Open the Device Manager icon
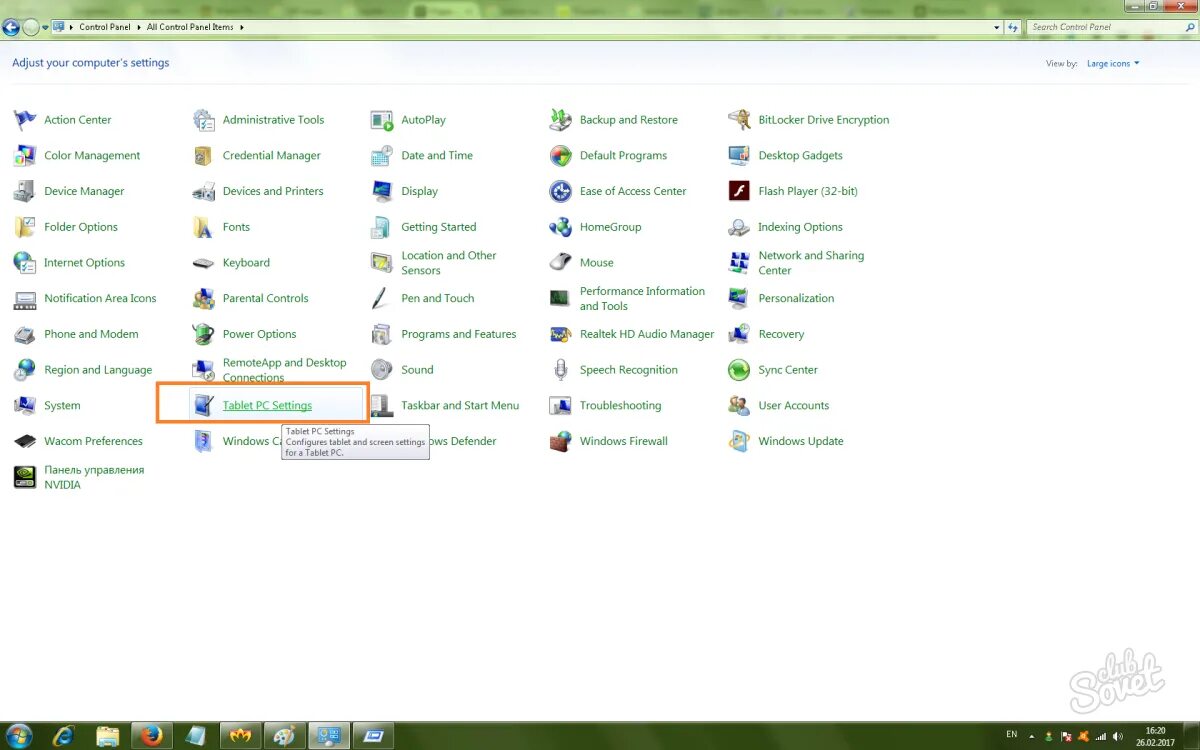Screen dimensions: 1200x750 [x=25, y=191]
